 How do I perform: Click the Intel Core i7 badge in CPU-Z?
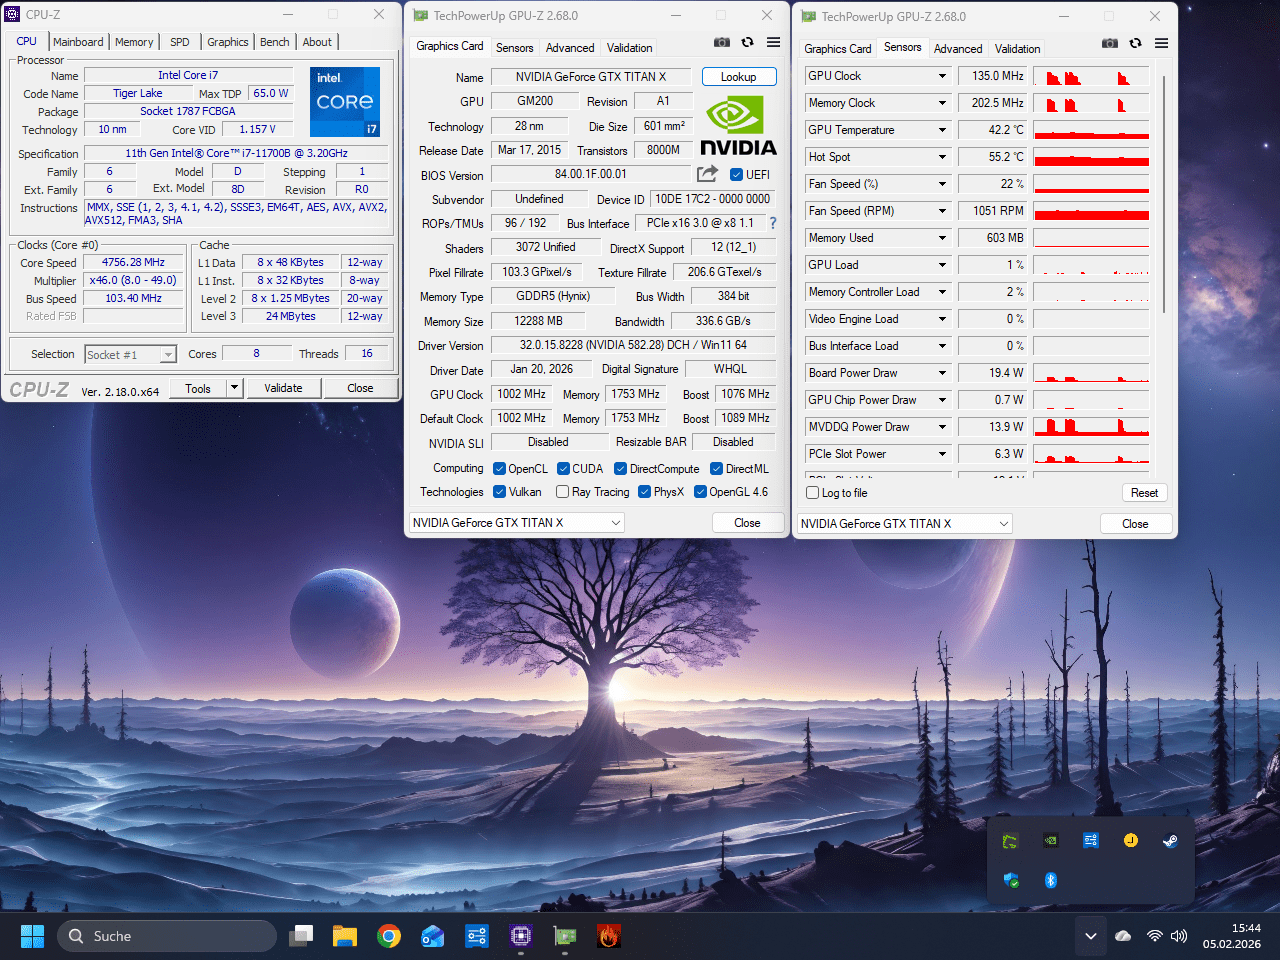(x=345, y=102)
